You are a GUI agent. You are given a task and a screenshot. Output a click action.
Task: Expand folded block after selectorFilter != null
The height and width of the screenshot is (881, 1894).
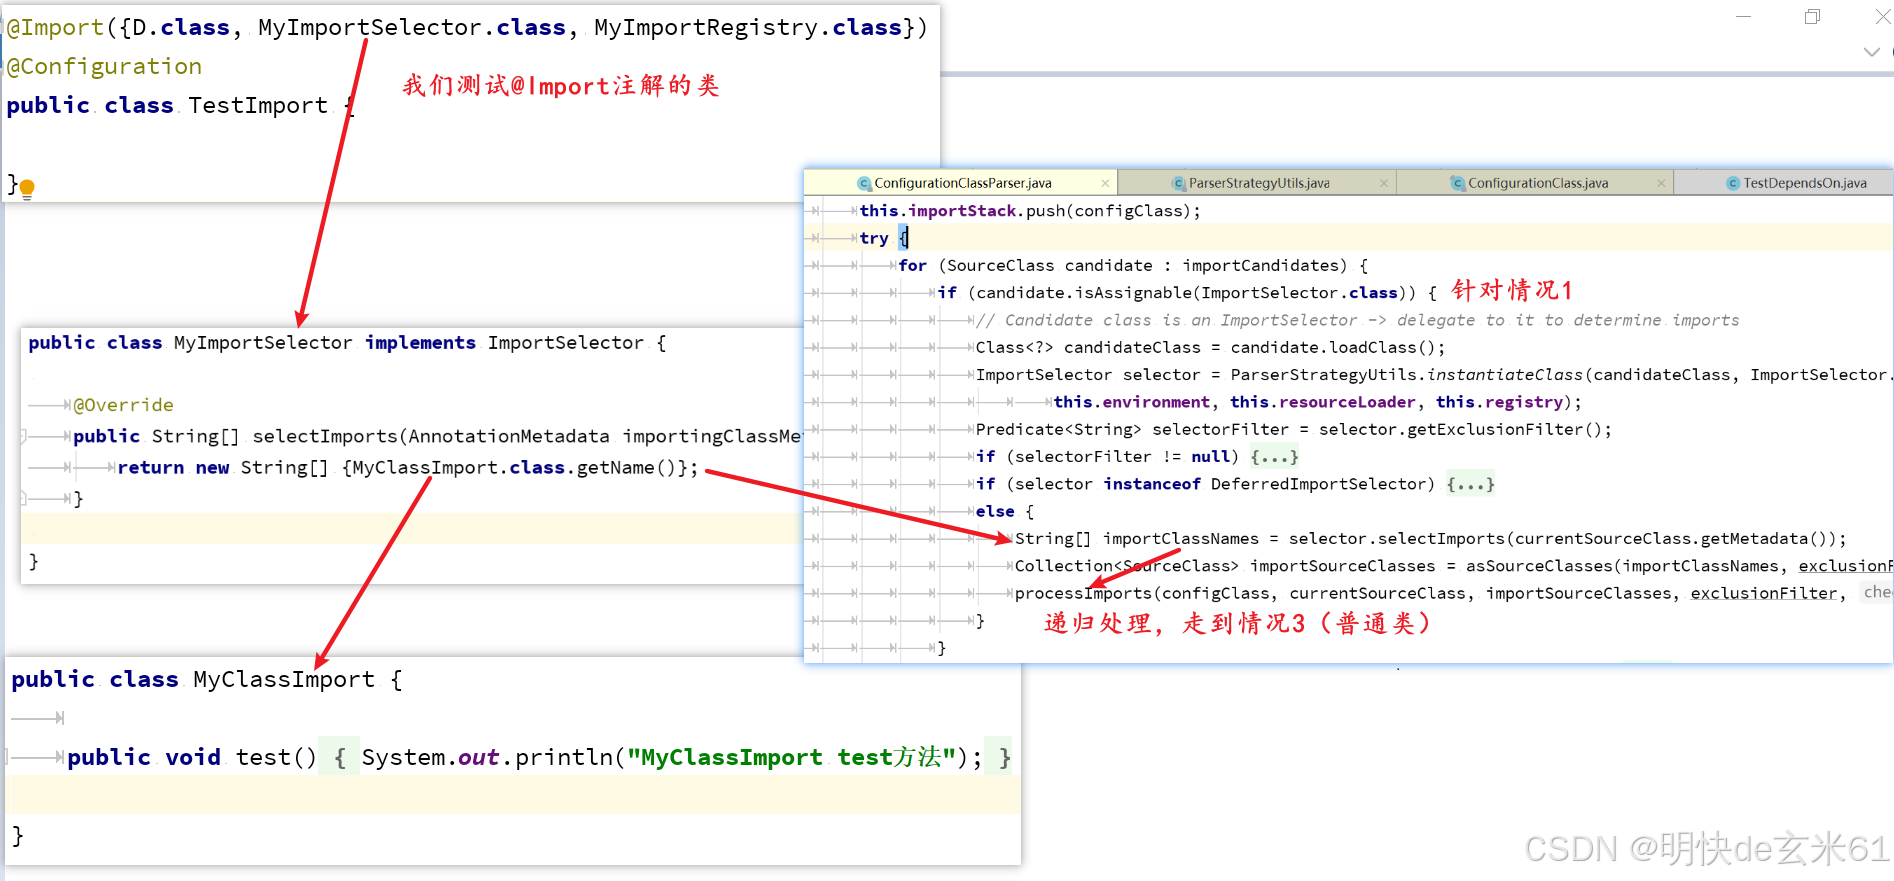1274,457
